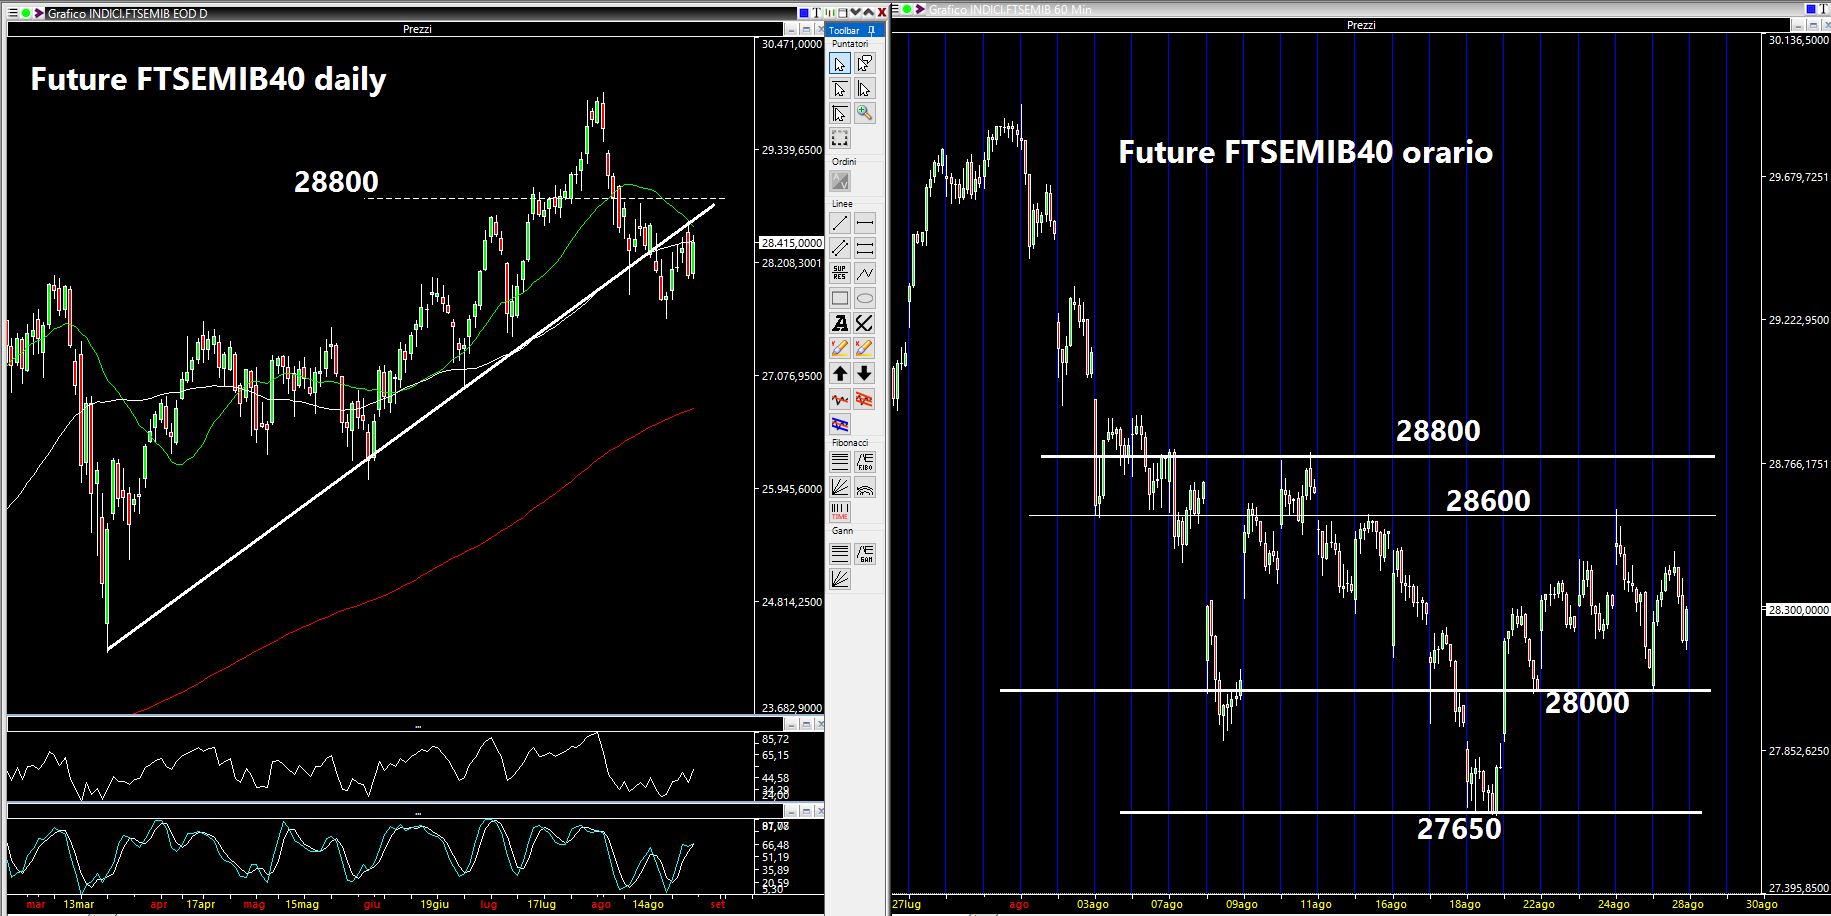The width and height of the screenshot is (1831, 916).
Task: Select the dashed rectangle selection tool
Action: click(840, 138)
